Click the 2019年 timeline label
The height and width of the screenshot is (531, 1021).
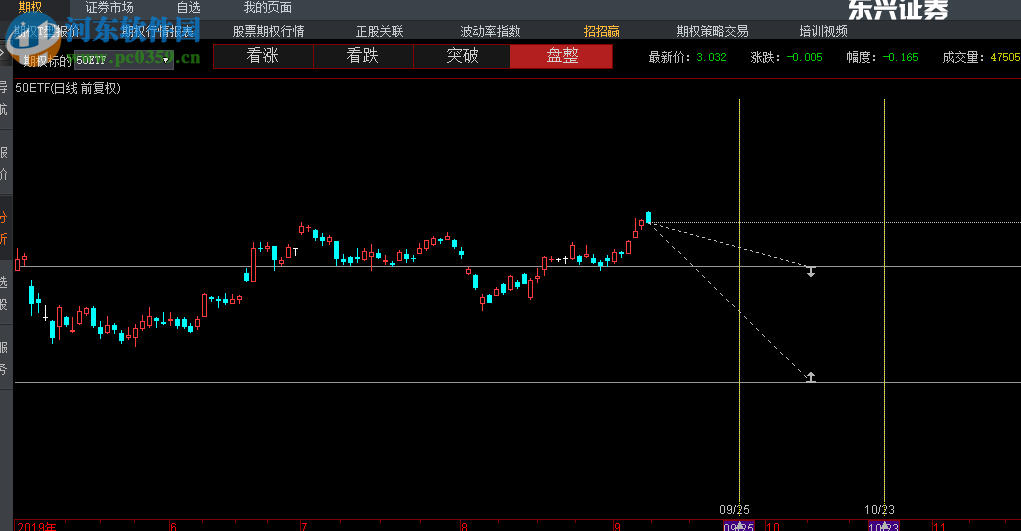(37, 526)
